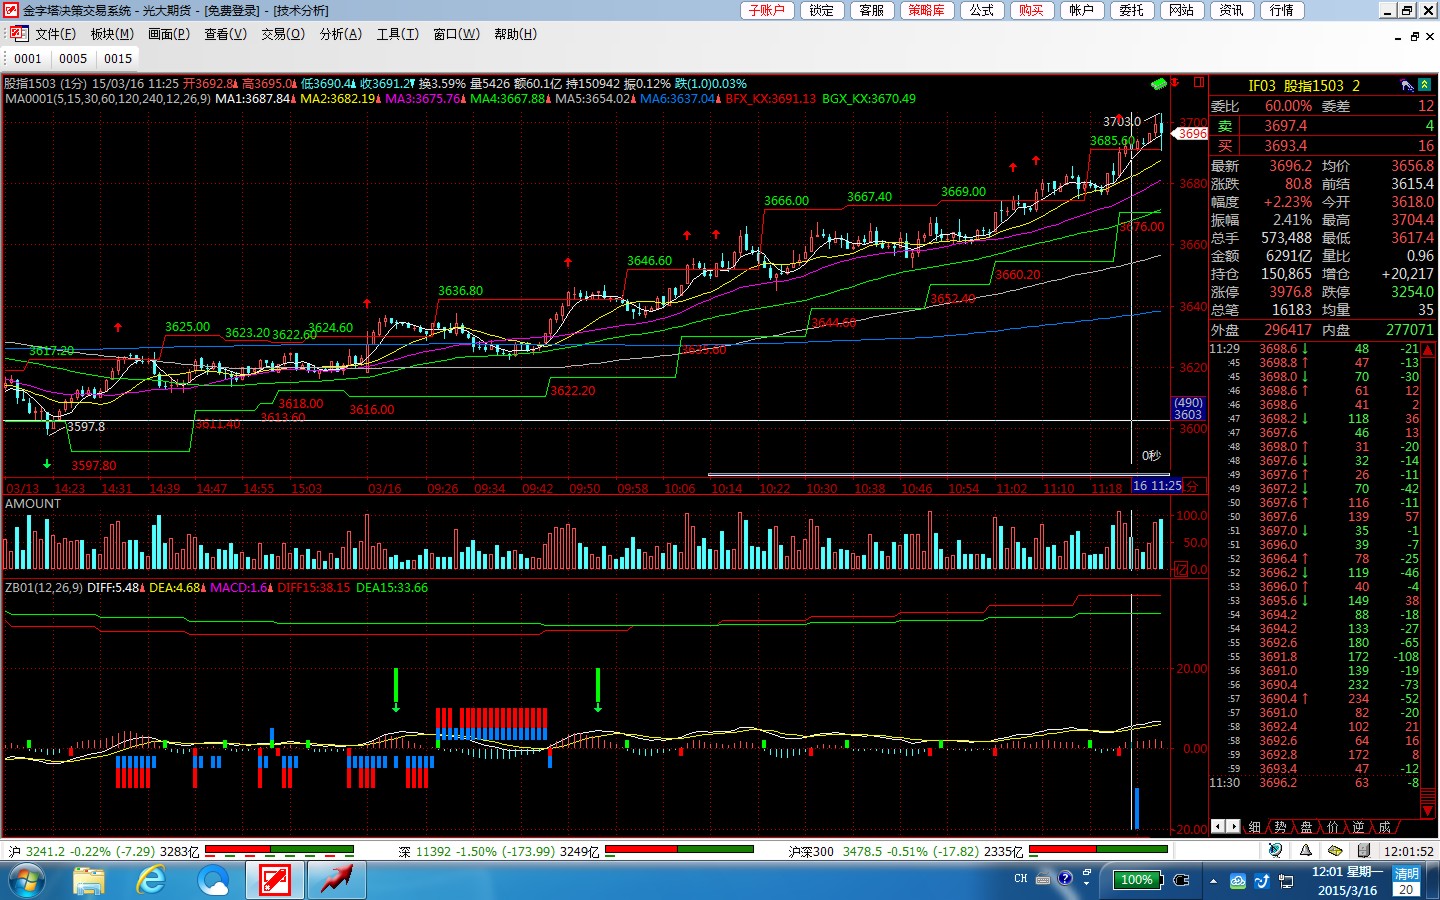Show hidden system tray icons arrow
1440x900 pixels.
coord(1213,881)
